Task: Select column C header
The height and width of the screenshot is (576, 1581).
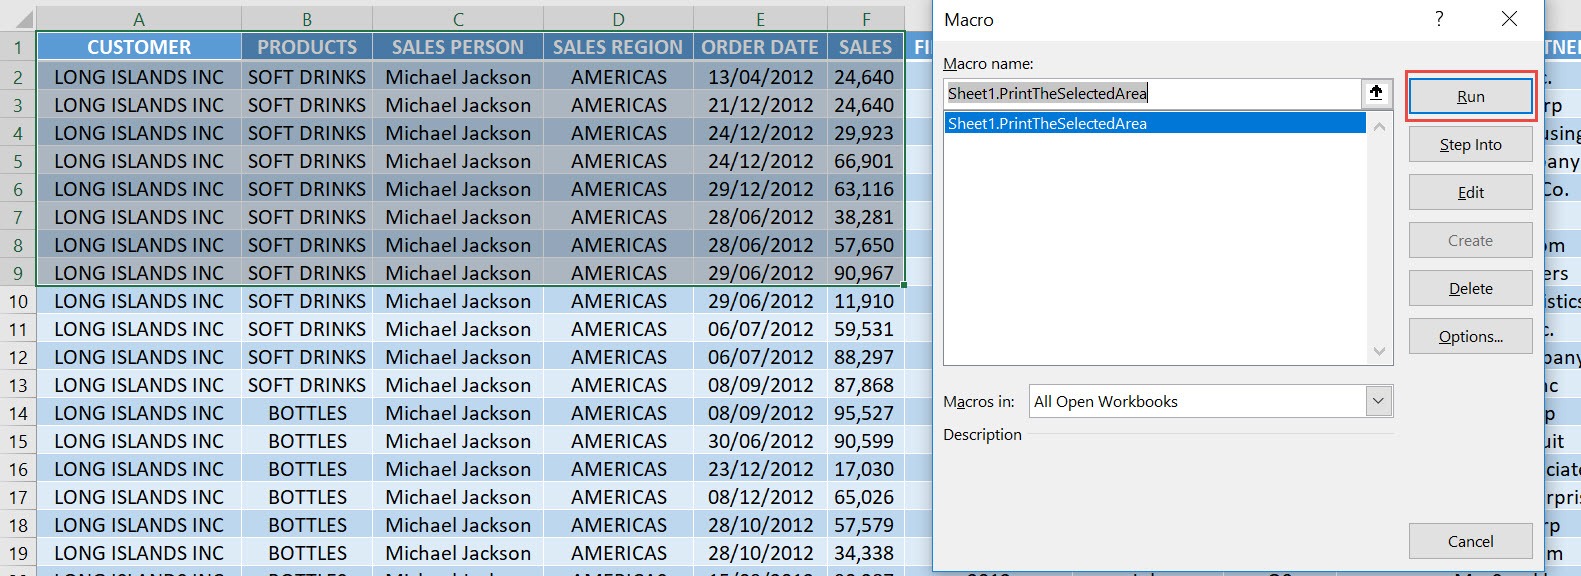Action: click(x=458, y=19)
